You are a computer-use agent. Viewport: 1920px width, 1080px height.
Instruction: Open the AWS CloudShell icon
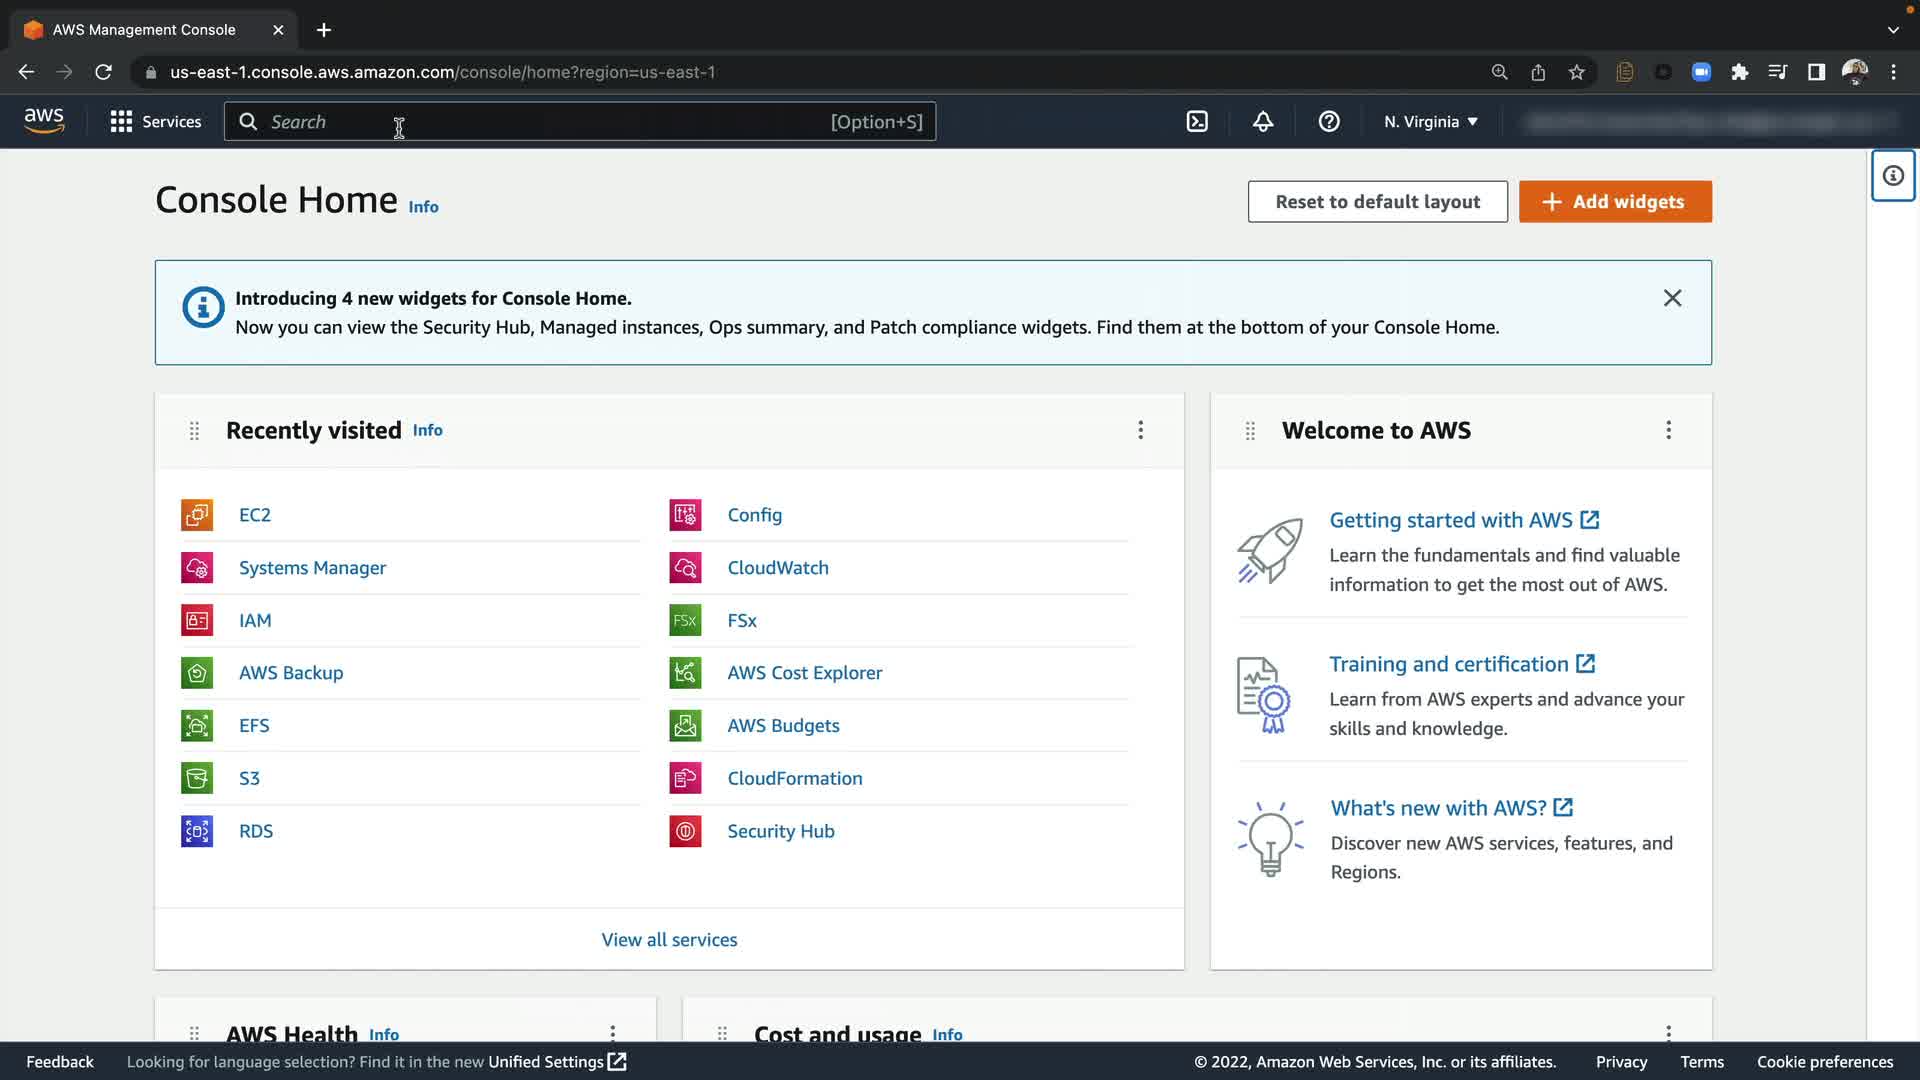1197,122
